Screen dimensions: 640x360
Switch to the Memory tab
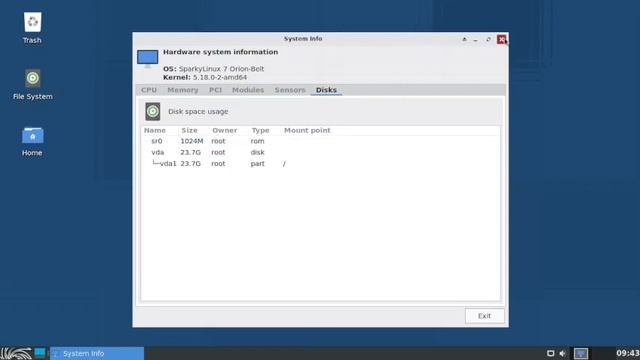(182, 90)
